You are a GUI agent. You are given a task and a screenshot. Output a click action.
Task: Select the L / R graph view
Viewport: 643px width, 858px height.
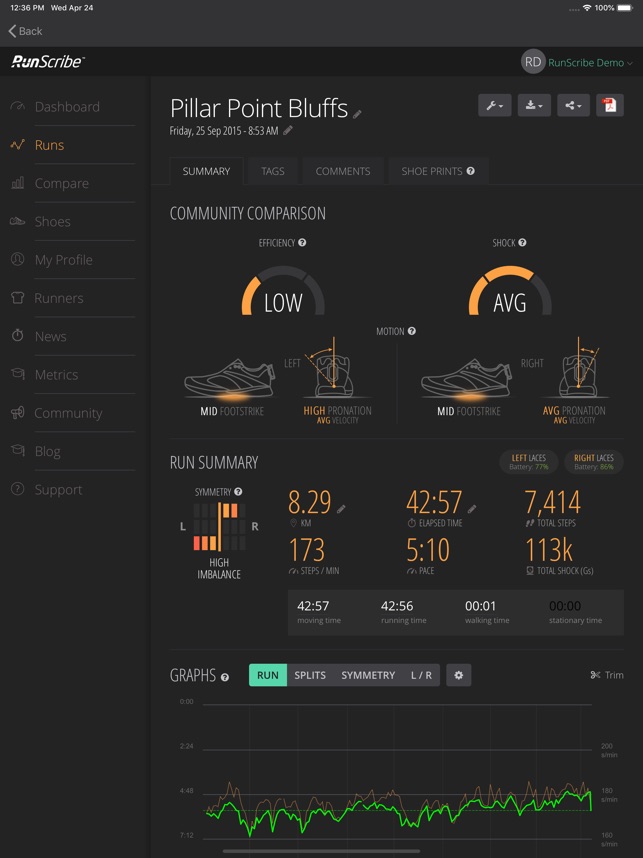pyautogui.click(x=421, y=675)
